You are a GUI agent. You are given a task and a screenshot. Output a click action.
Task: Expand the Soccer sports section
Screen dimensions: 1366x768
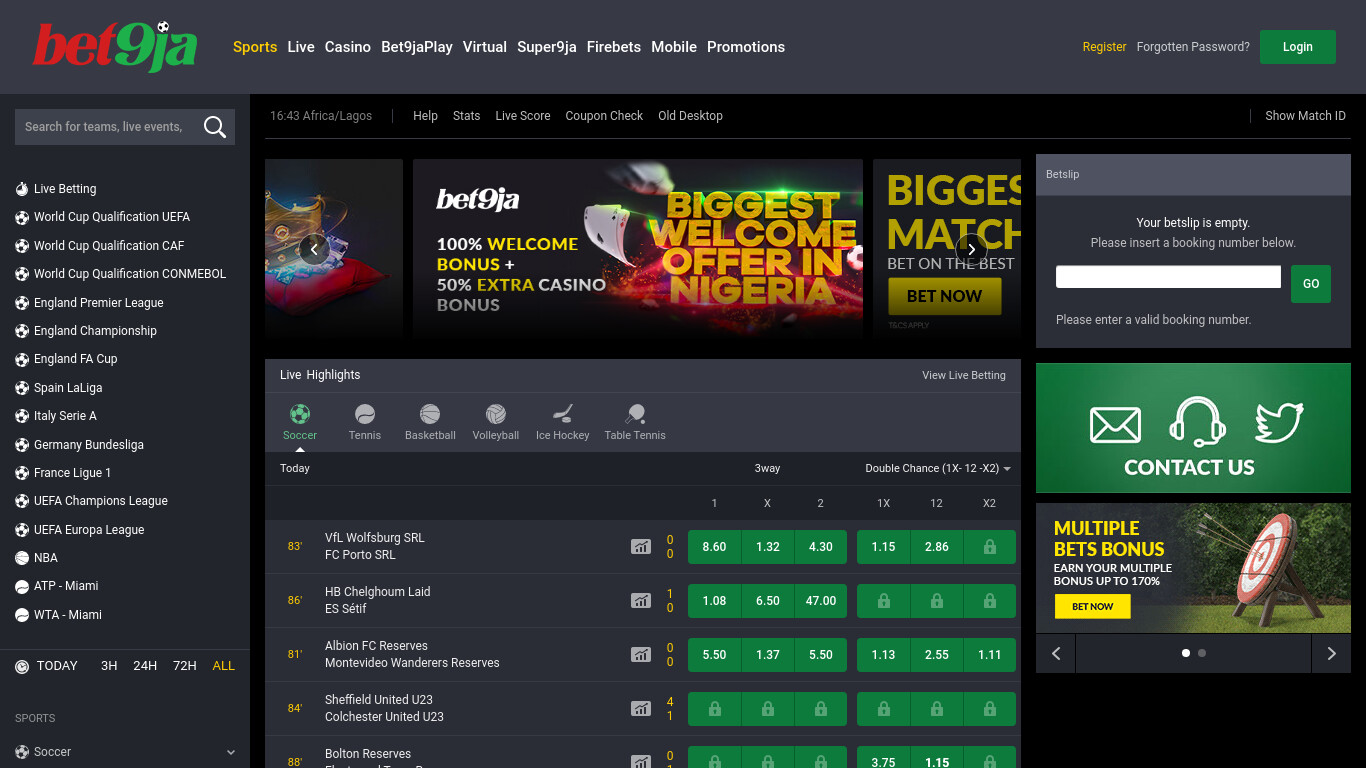[x=125, y=752]
